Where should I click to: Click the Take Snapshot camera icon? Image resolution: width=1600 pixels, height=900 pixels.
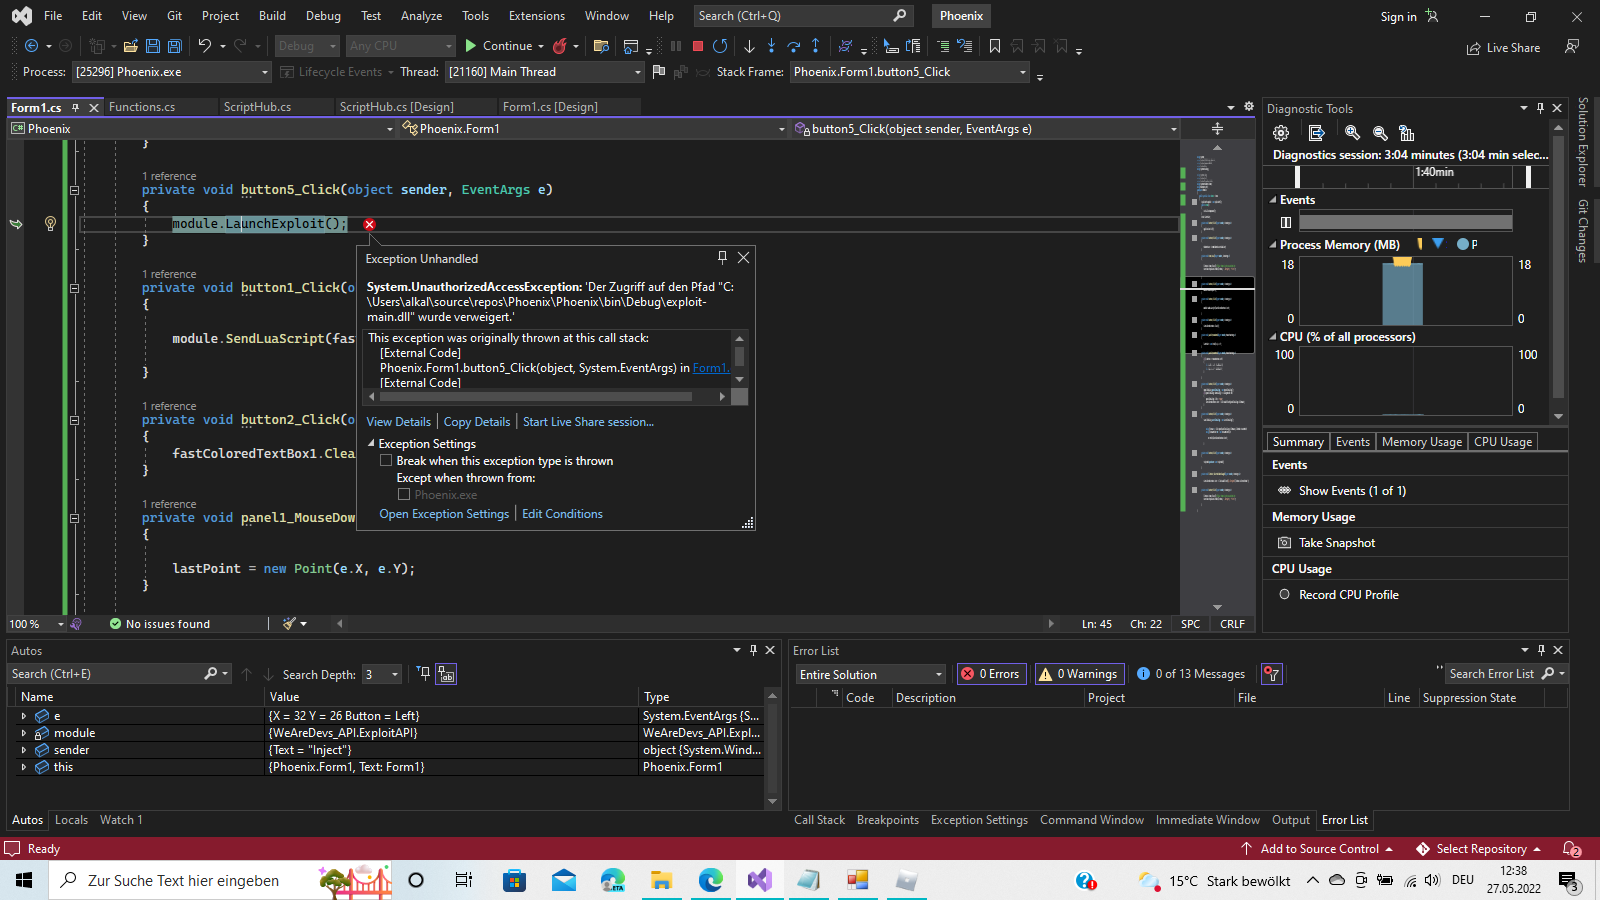pos(1285,543)
